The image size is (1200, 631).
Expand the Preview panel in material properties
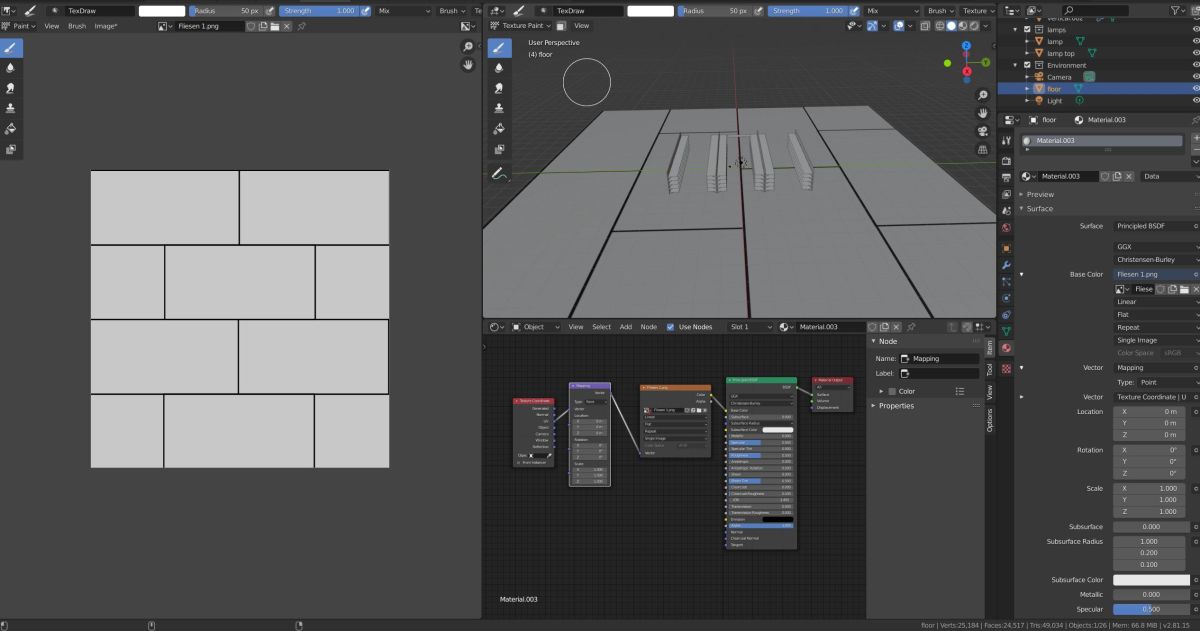pos(1040,194)
